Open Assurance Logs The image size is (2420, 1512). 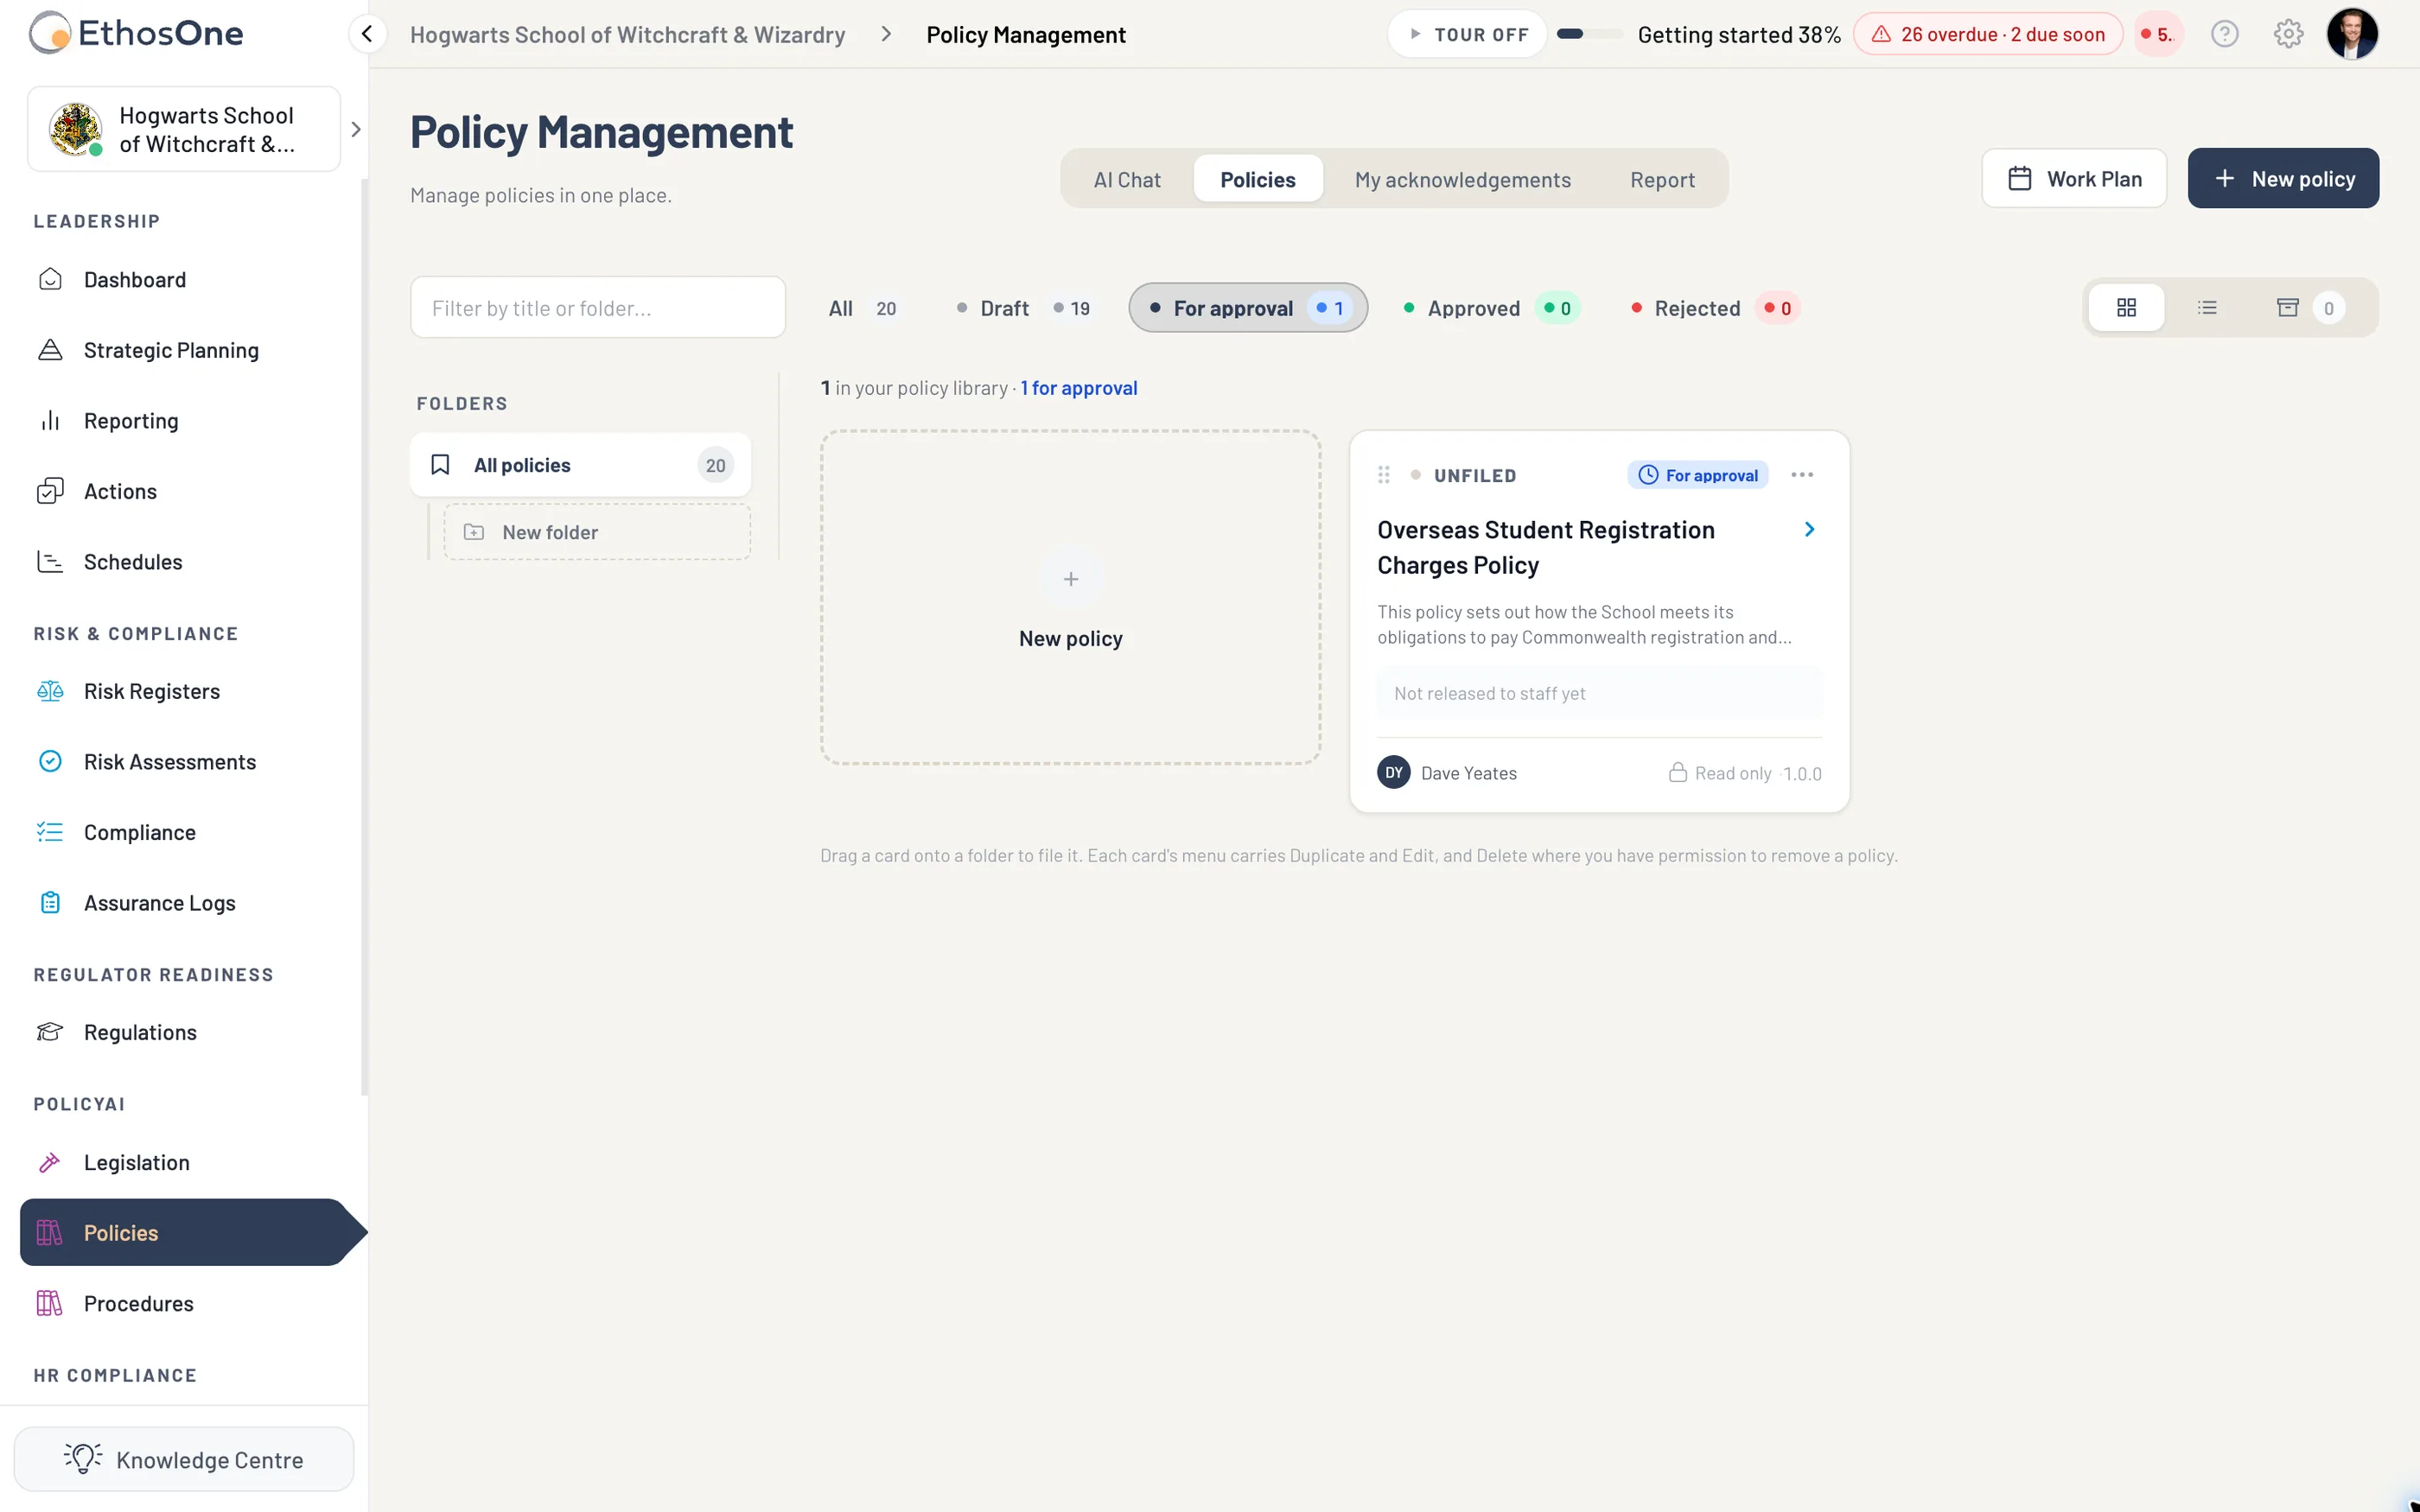pos(185,903)
